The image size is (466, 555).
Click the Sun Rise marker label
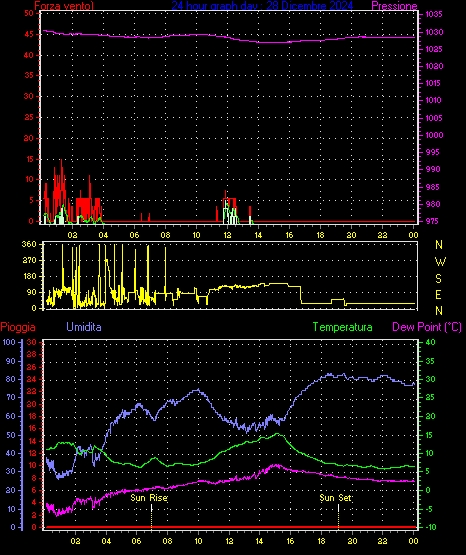pyautogui.click(x=149, y=498)
